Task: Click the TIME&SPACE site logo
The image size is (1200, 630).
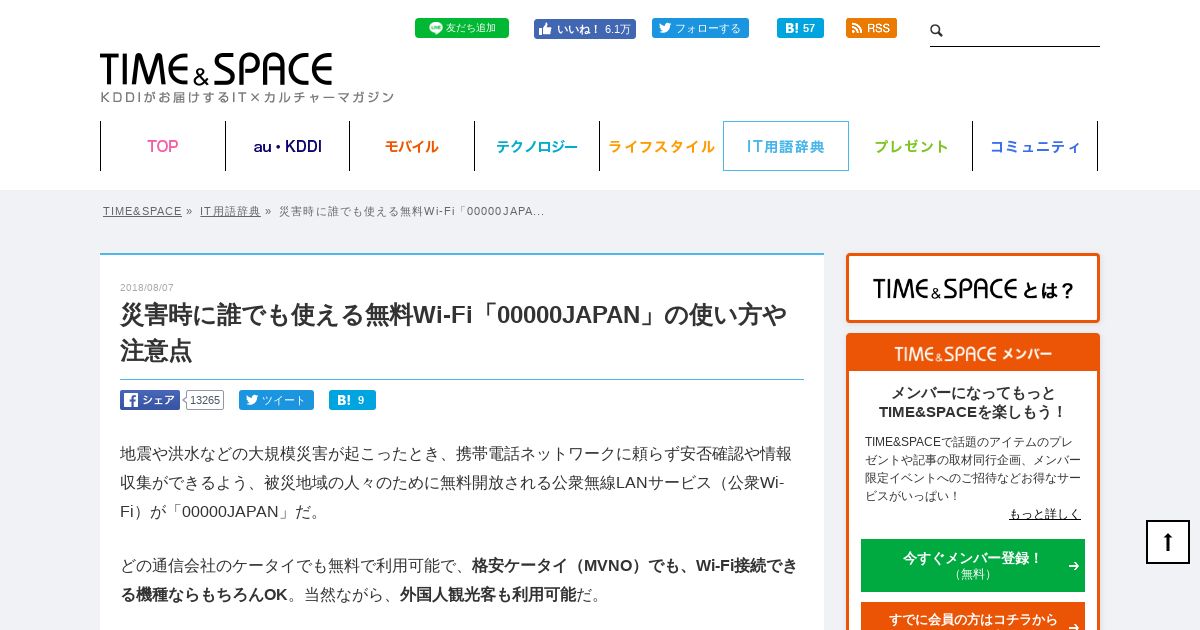Action: click(x=216, y=70)
